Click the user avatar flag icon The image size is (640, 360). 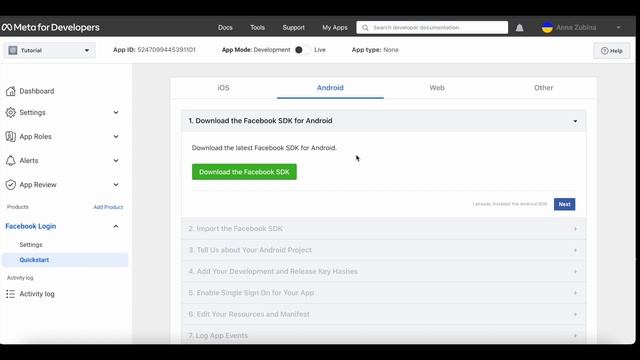[x=547, y=27]
